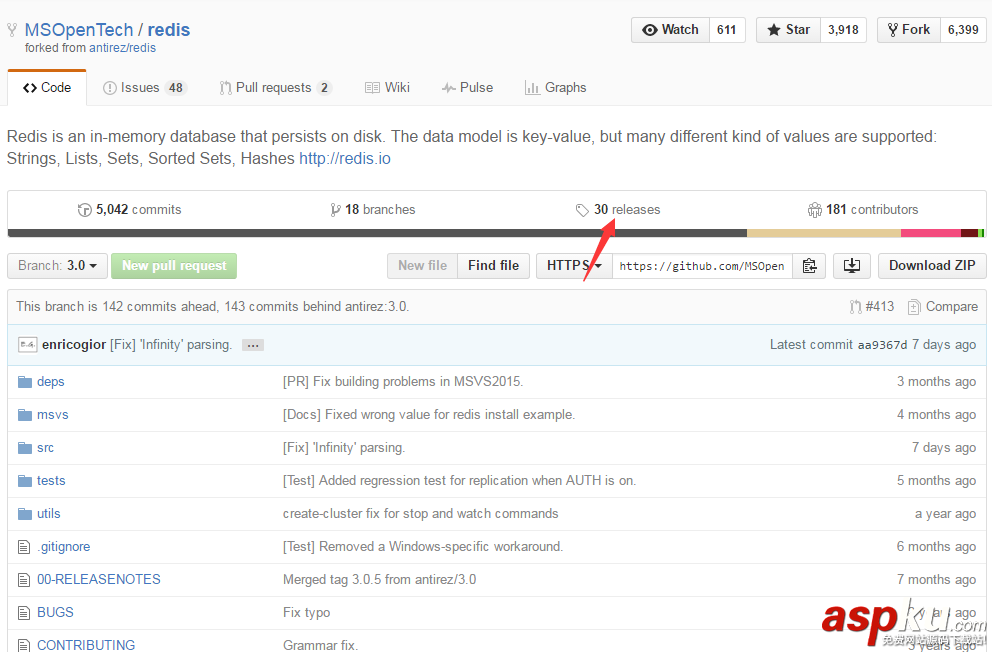Click the .gitignore file icon

pos(24,547)
